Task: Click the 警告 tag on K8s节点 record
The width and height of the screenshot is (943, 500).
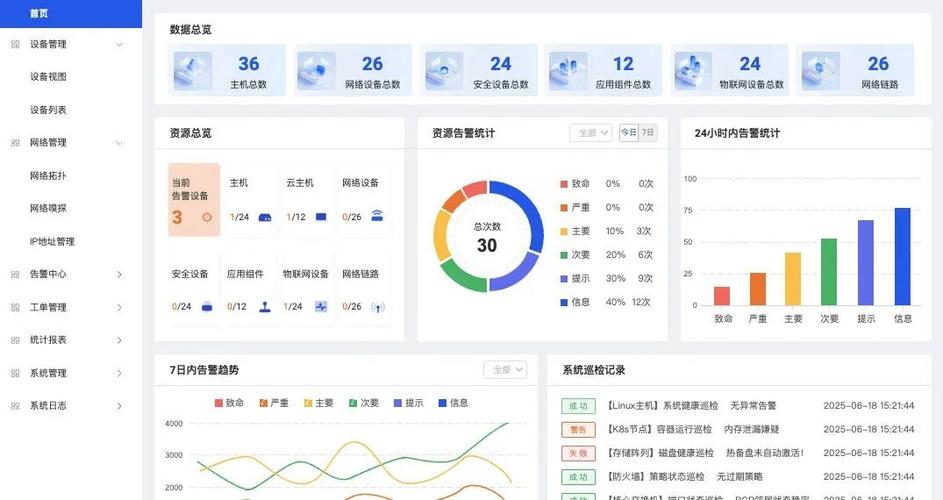Action: (578, 430)
